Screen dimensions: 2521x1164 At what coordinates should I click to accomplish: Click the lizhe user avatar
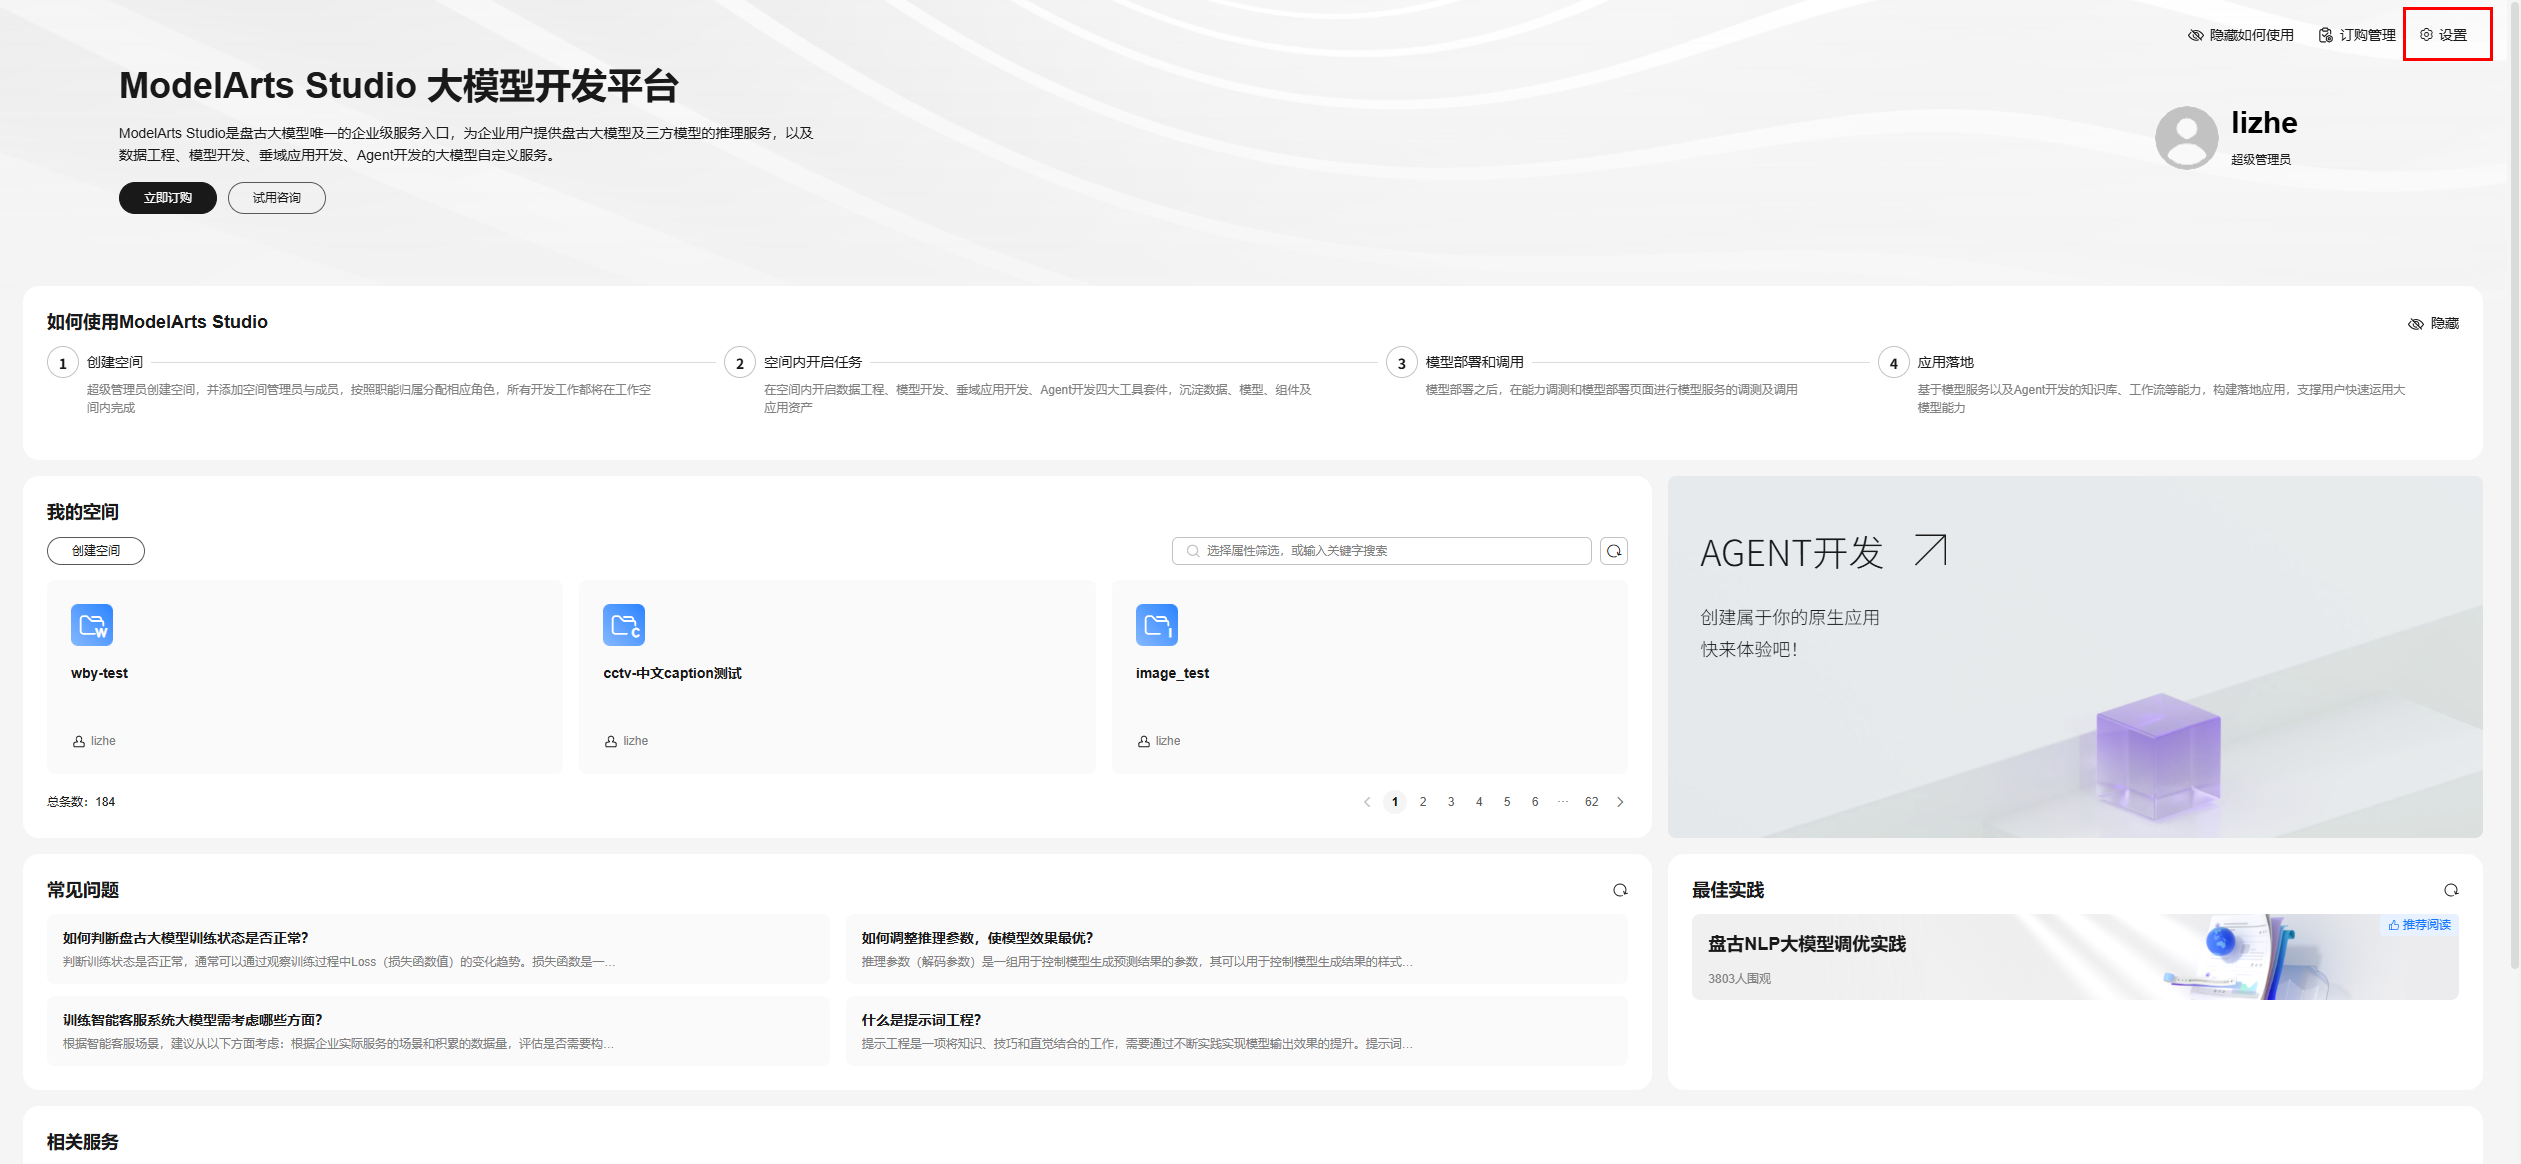tap(2186, 138)
